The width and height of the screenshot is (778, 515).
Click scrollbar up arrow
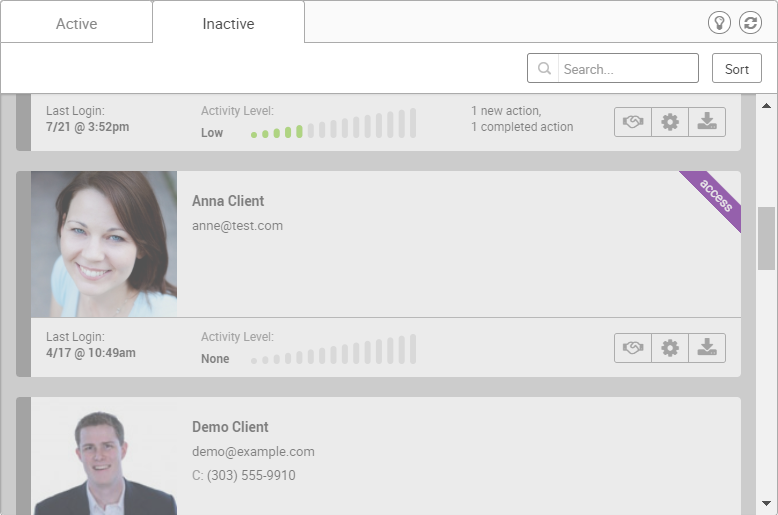[x=767, y=105]
